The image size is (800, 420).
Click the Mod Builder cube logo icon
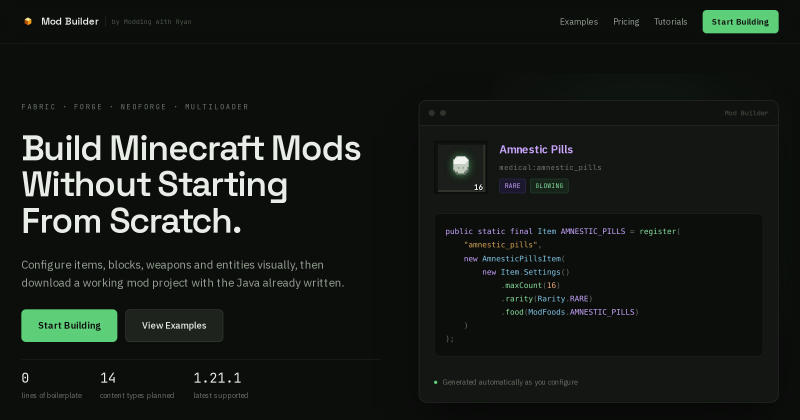click(28, 21)
